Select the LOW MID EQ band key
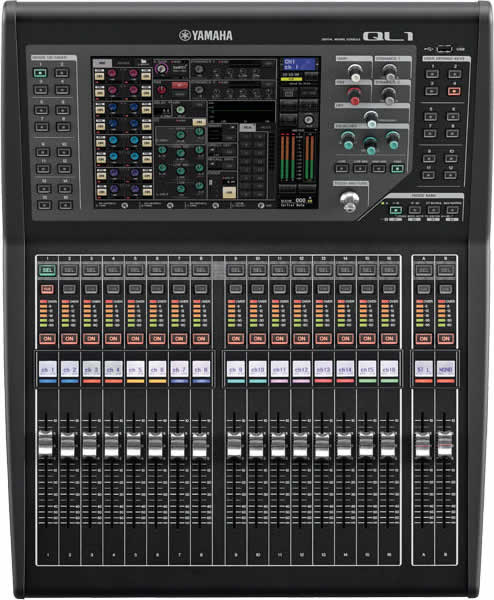The width and height of the screenshot is (494, 600). click(360, 168)
